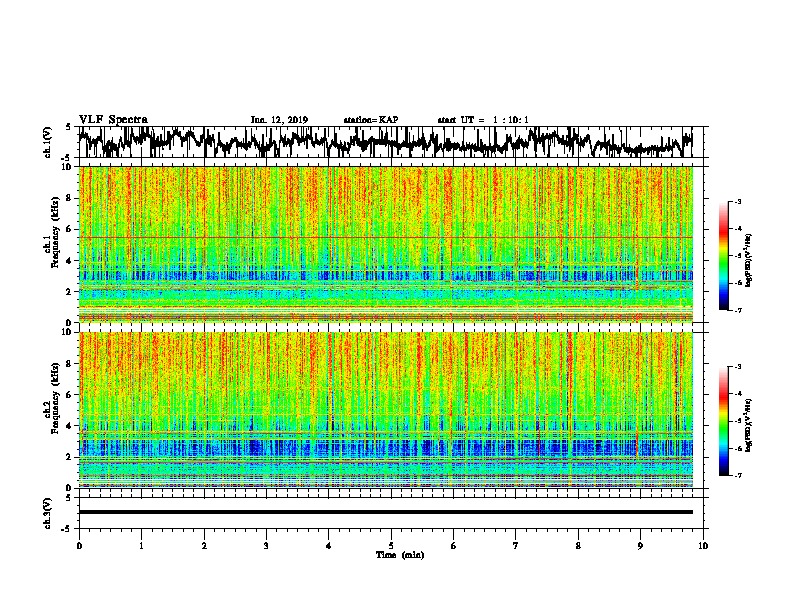The image size is (792, 612).
Task: Click the time axis tick label "7"
Action: click(x=516, y=546)
